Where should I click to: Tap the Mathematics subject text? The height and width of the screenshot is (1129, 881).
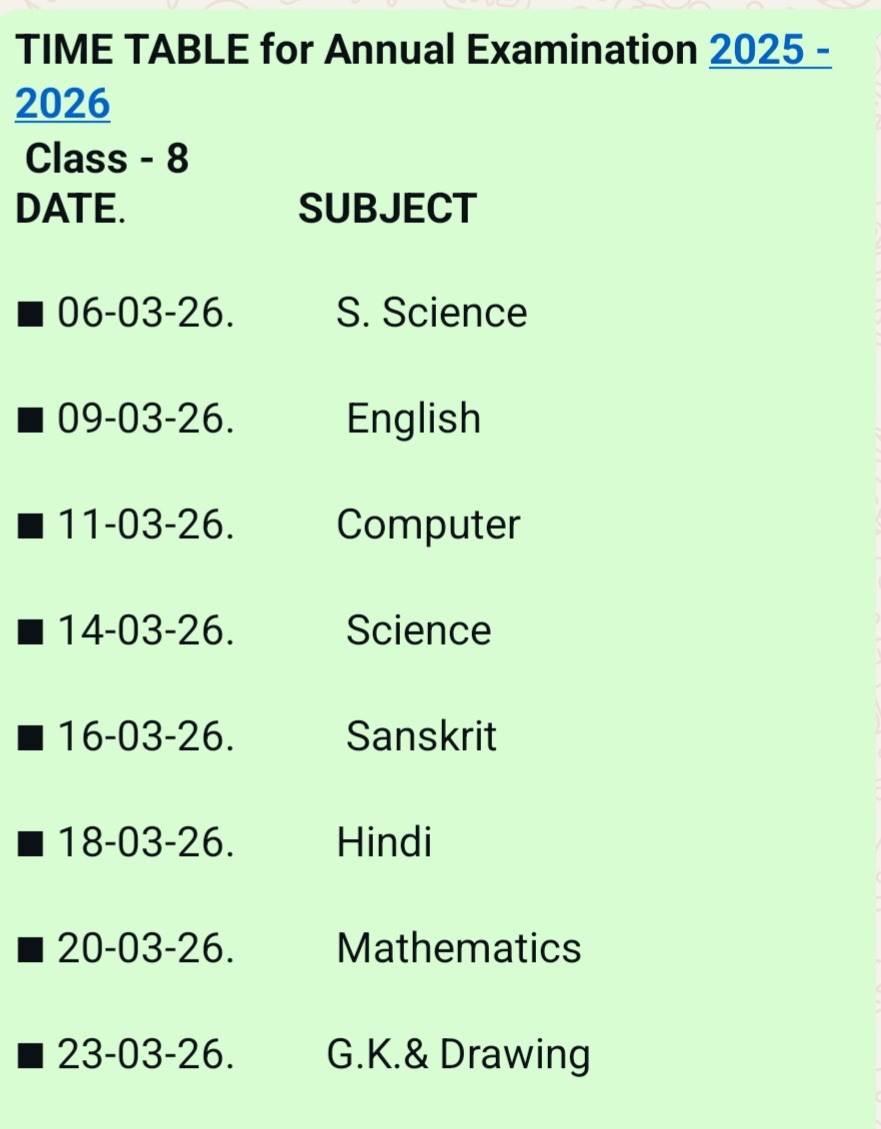coord(458,948)
